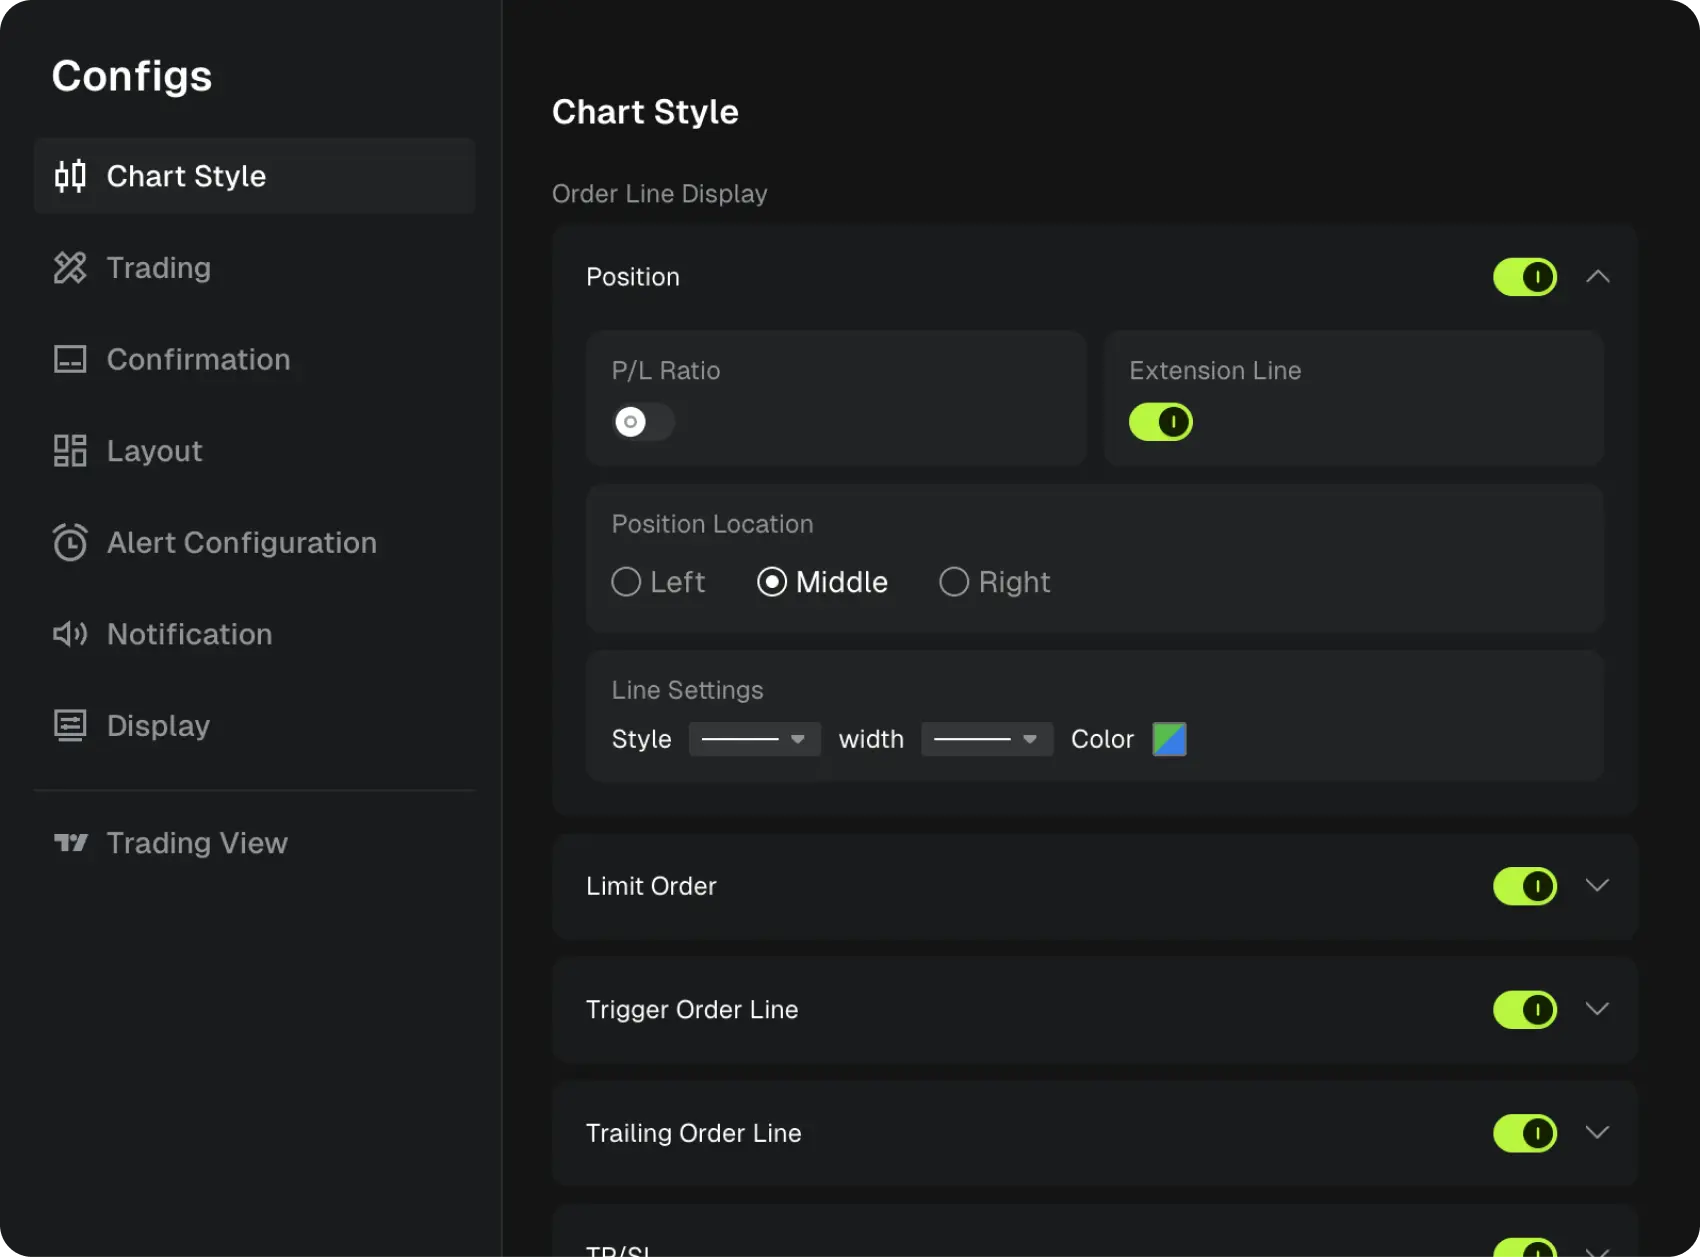Click the Chart Style candlestick icon
The image size is (1700, 1257).
70,176
